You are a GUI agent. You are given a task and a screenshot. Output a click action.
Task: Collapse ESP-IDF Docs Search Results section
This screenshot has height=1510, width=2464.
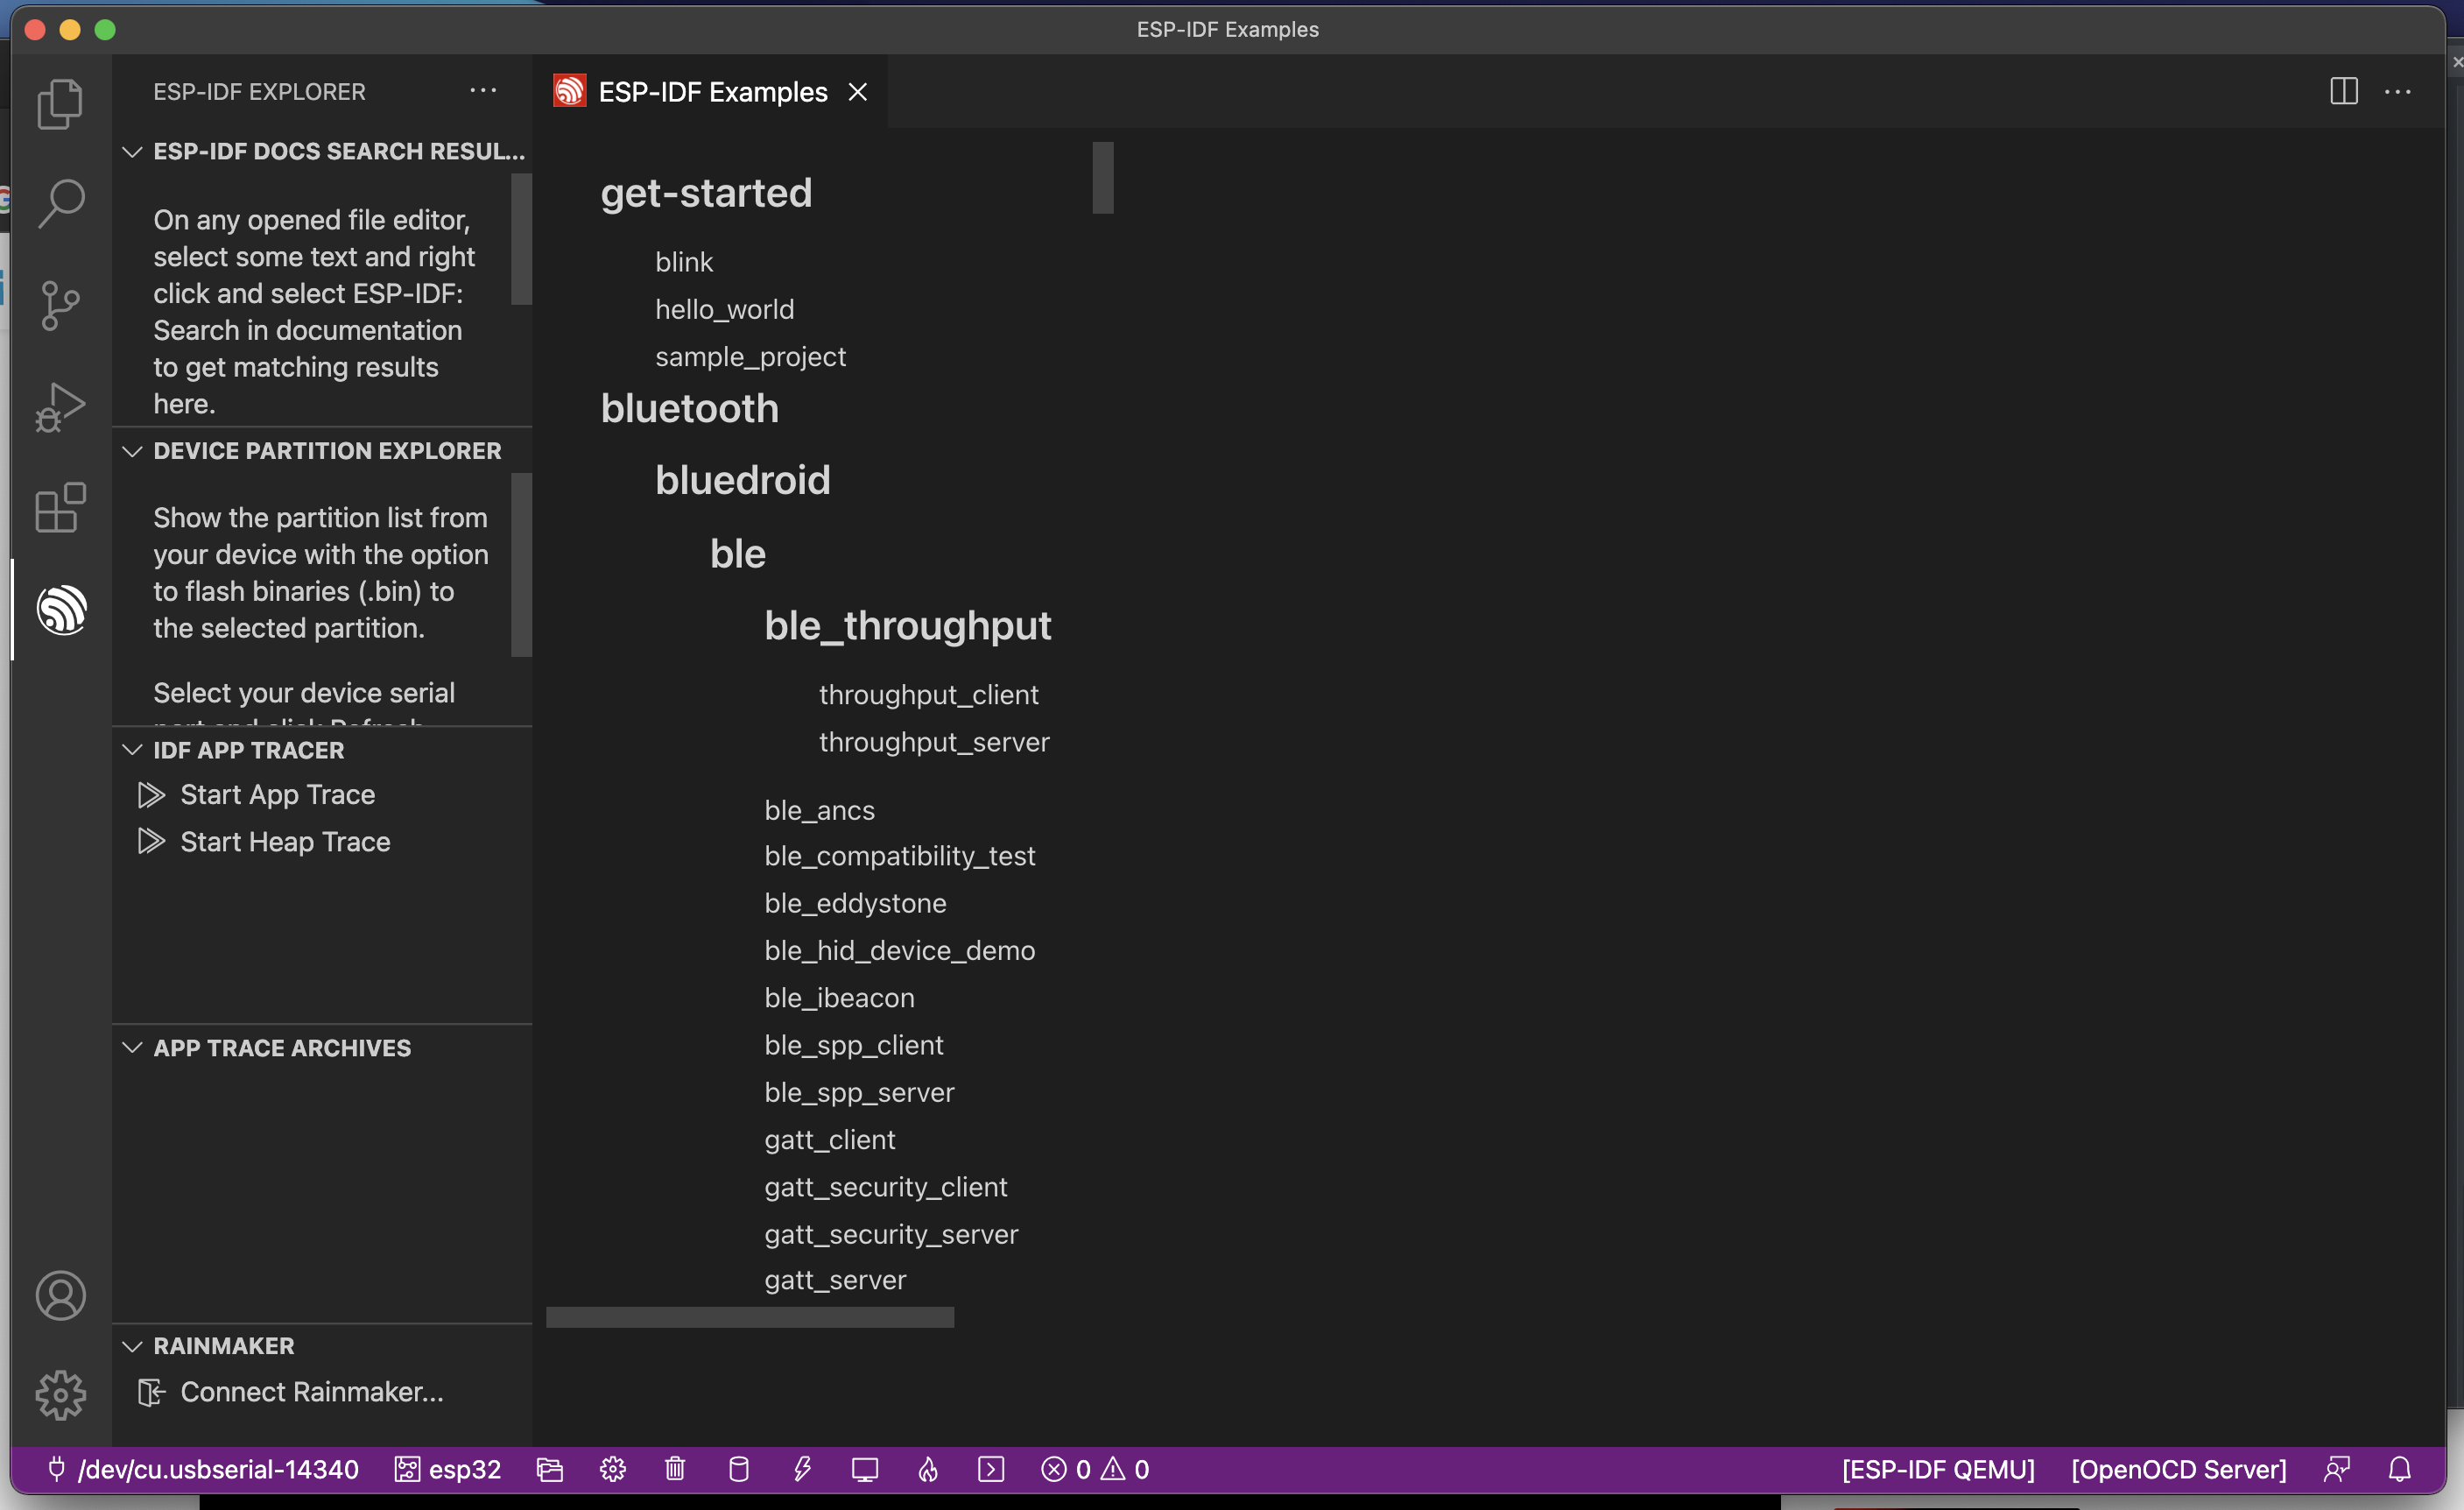coord(322,151)
